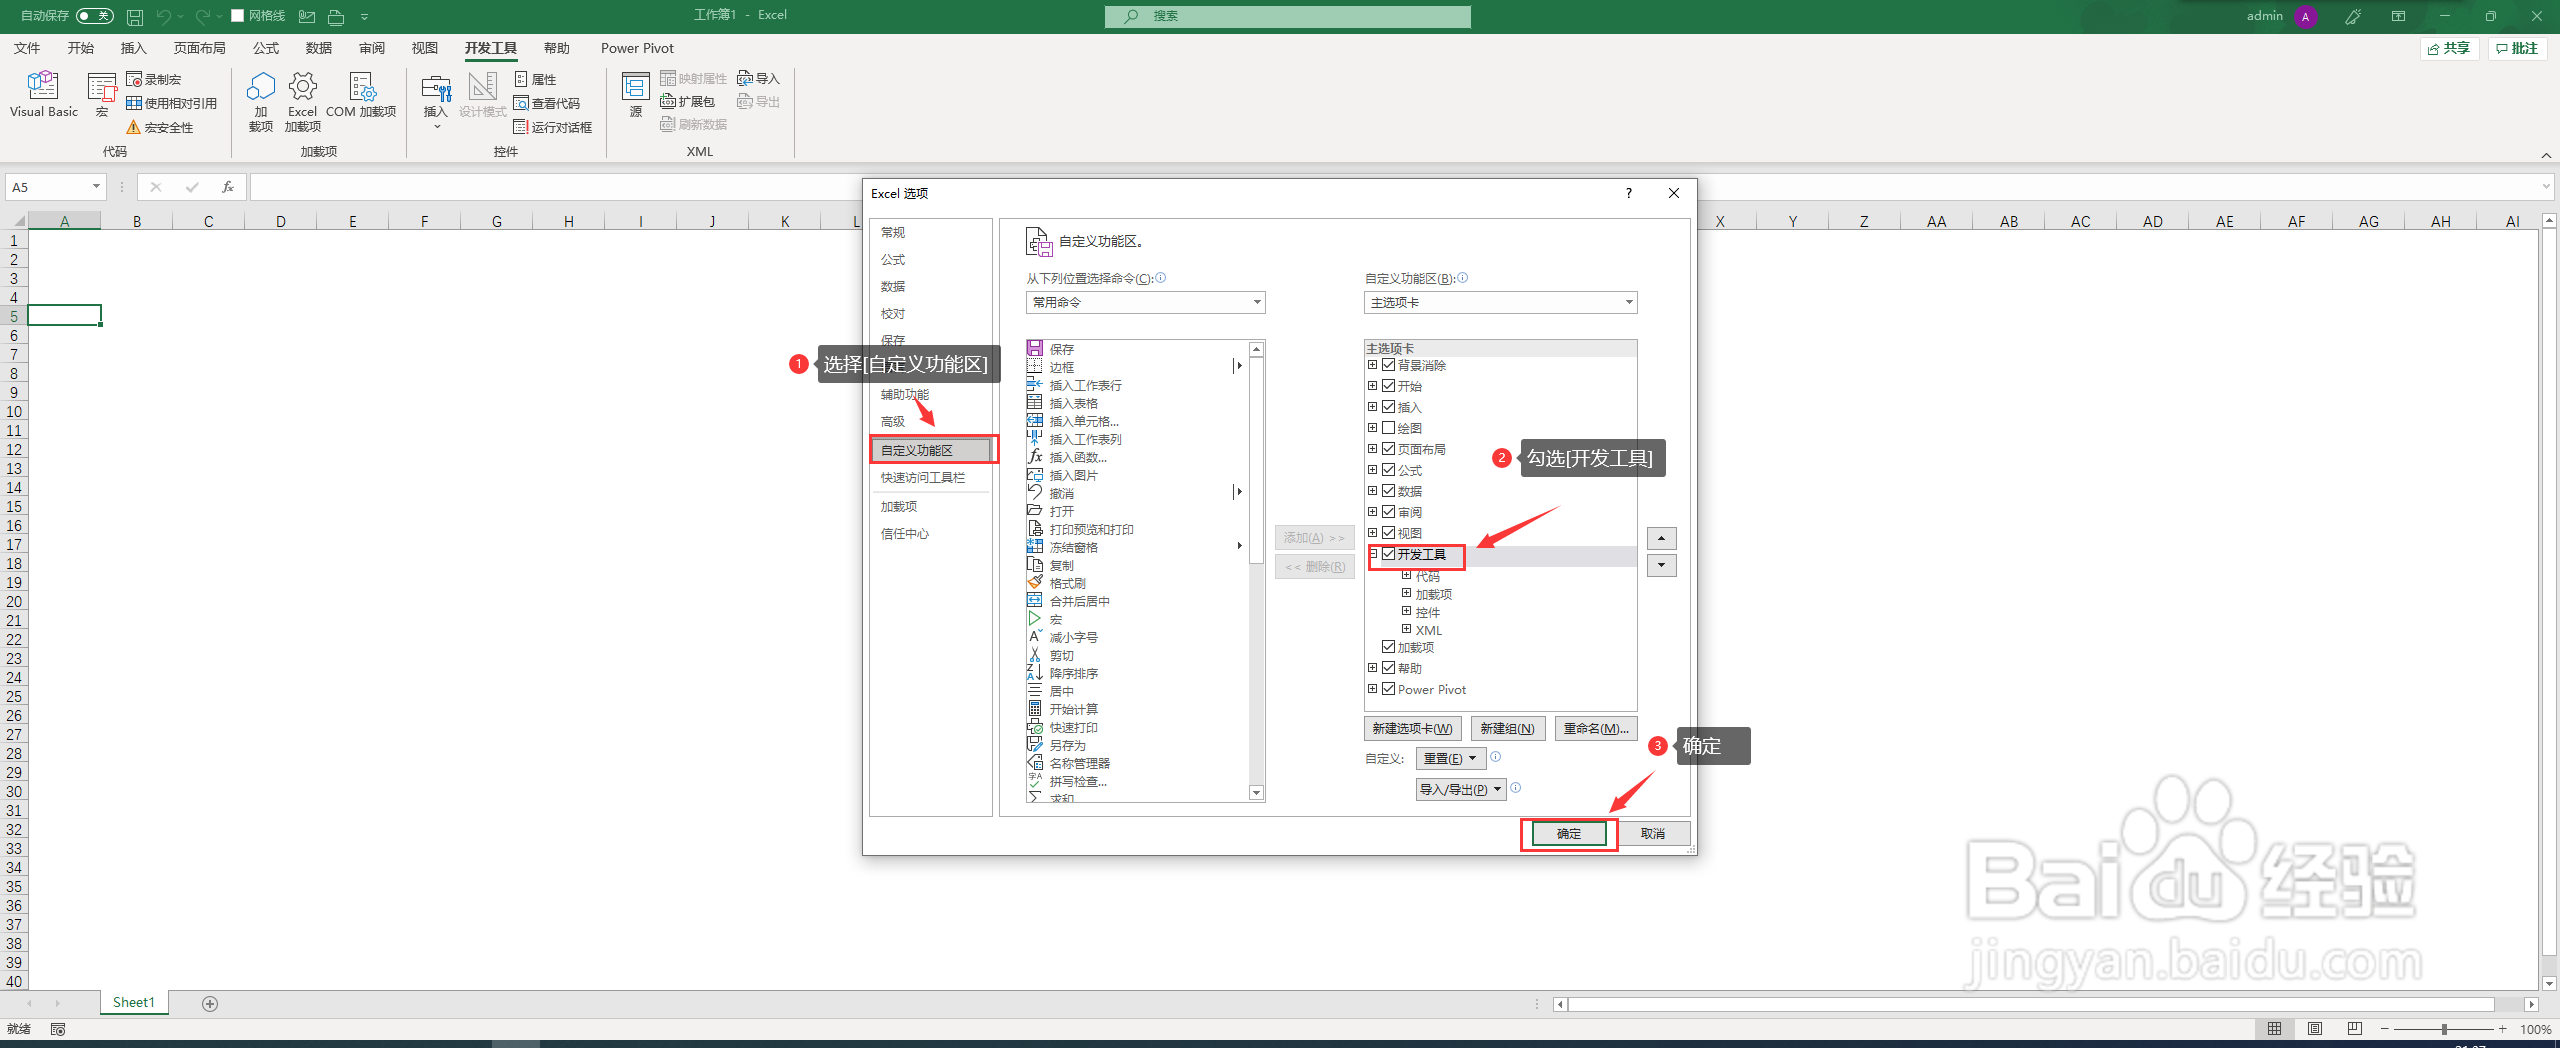Click the zoom in plus button
The image size is (2560, 1048).
point(2502,1029)
